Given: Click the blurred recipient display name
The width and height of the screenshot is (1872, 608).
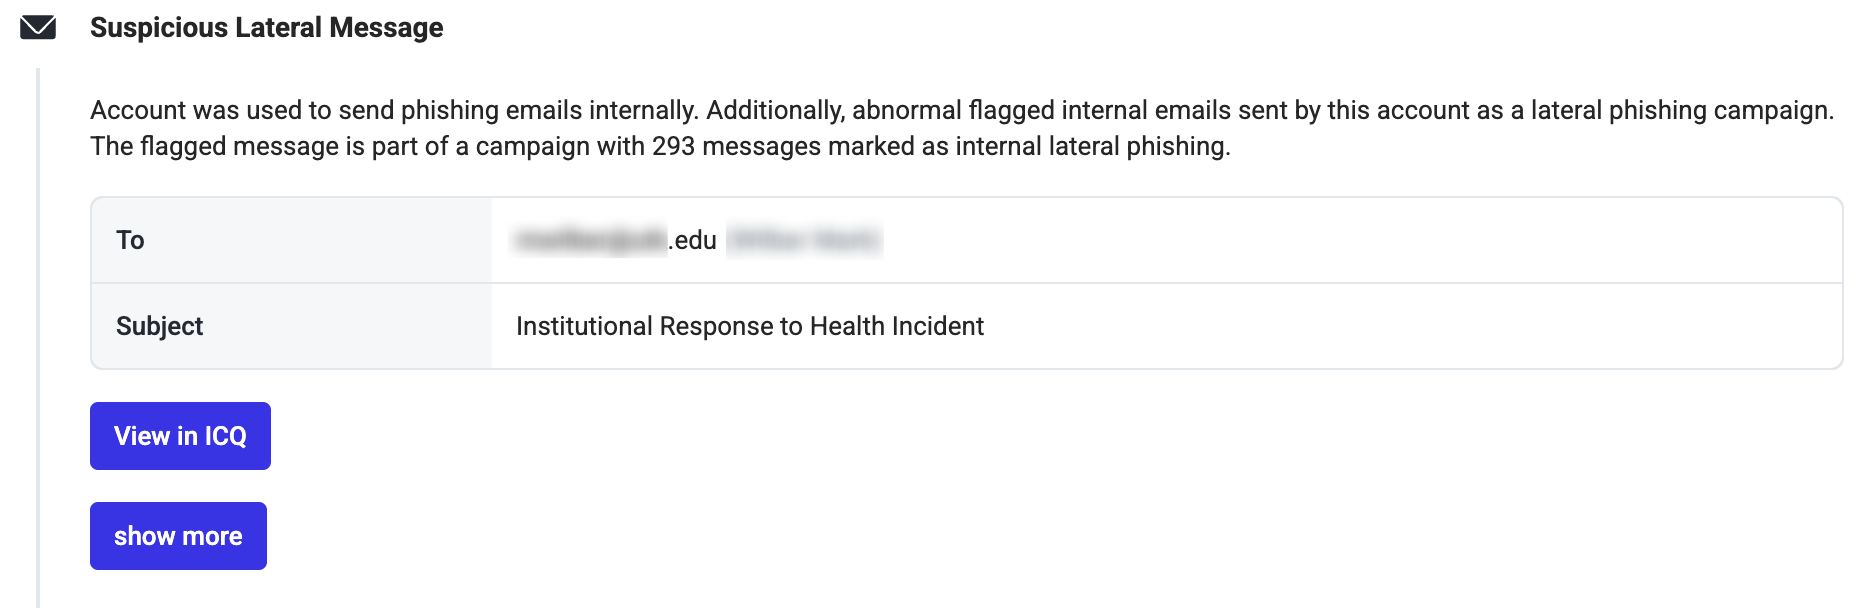Looking at the screenshot, I should [804, 240].
